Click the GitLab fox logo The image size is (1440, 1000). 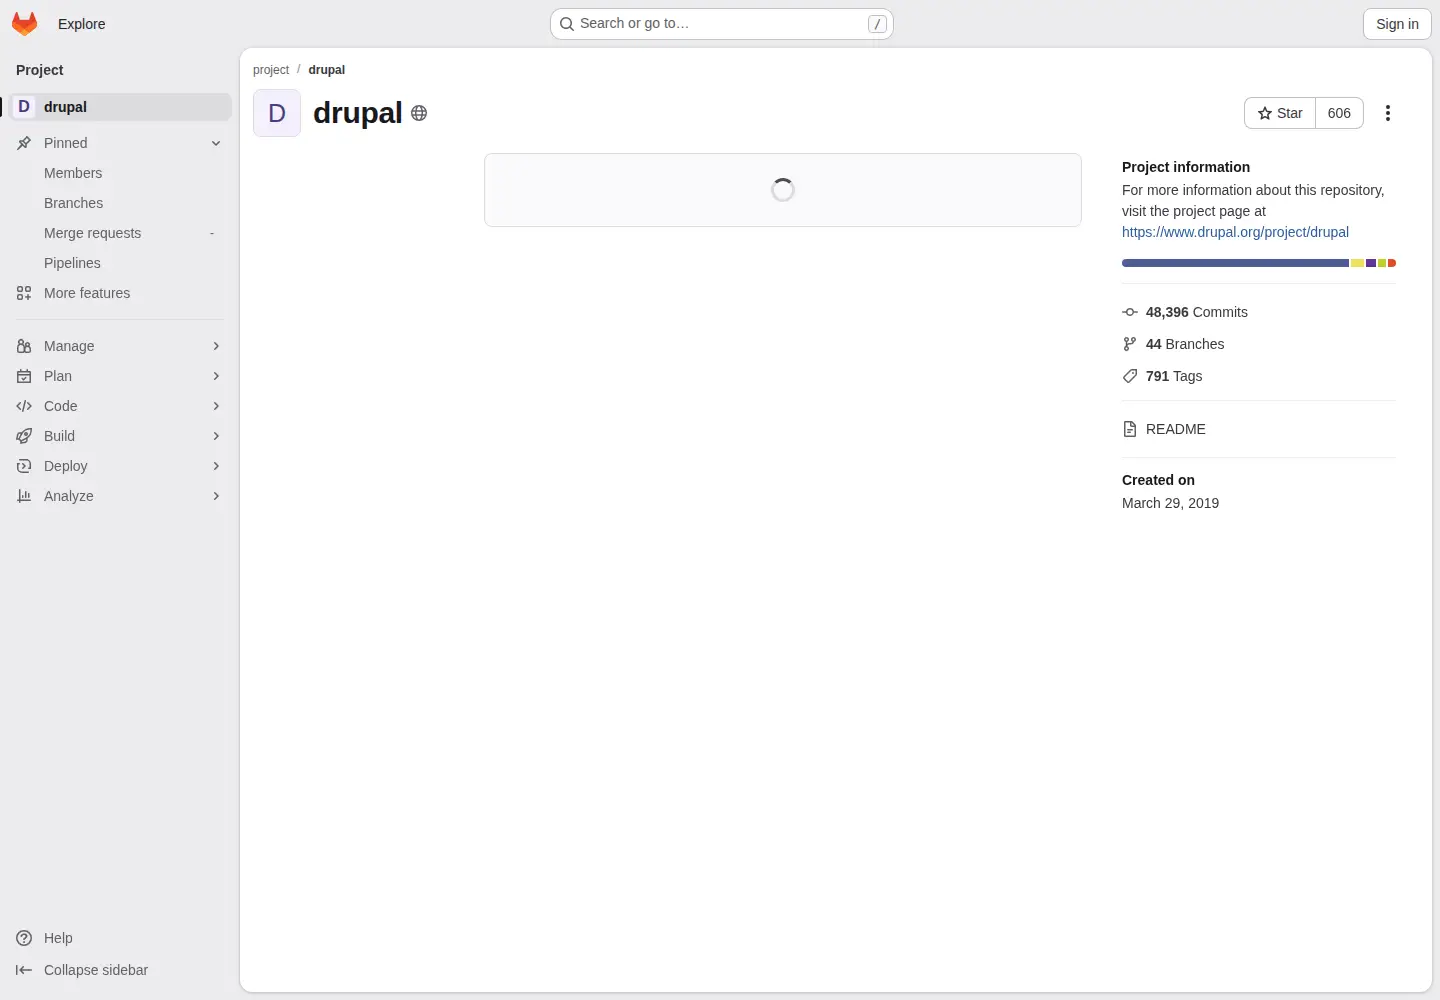coord(25,24)
